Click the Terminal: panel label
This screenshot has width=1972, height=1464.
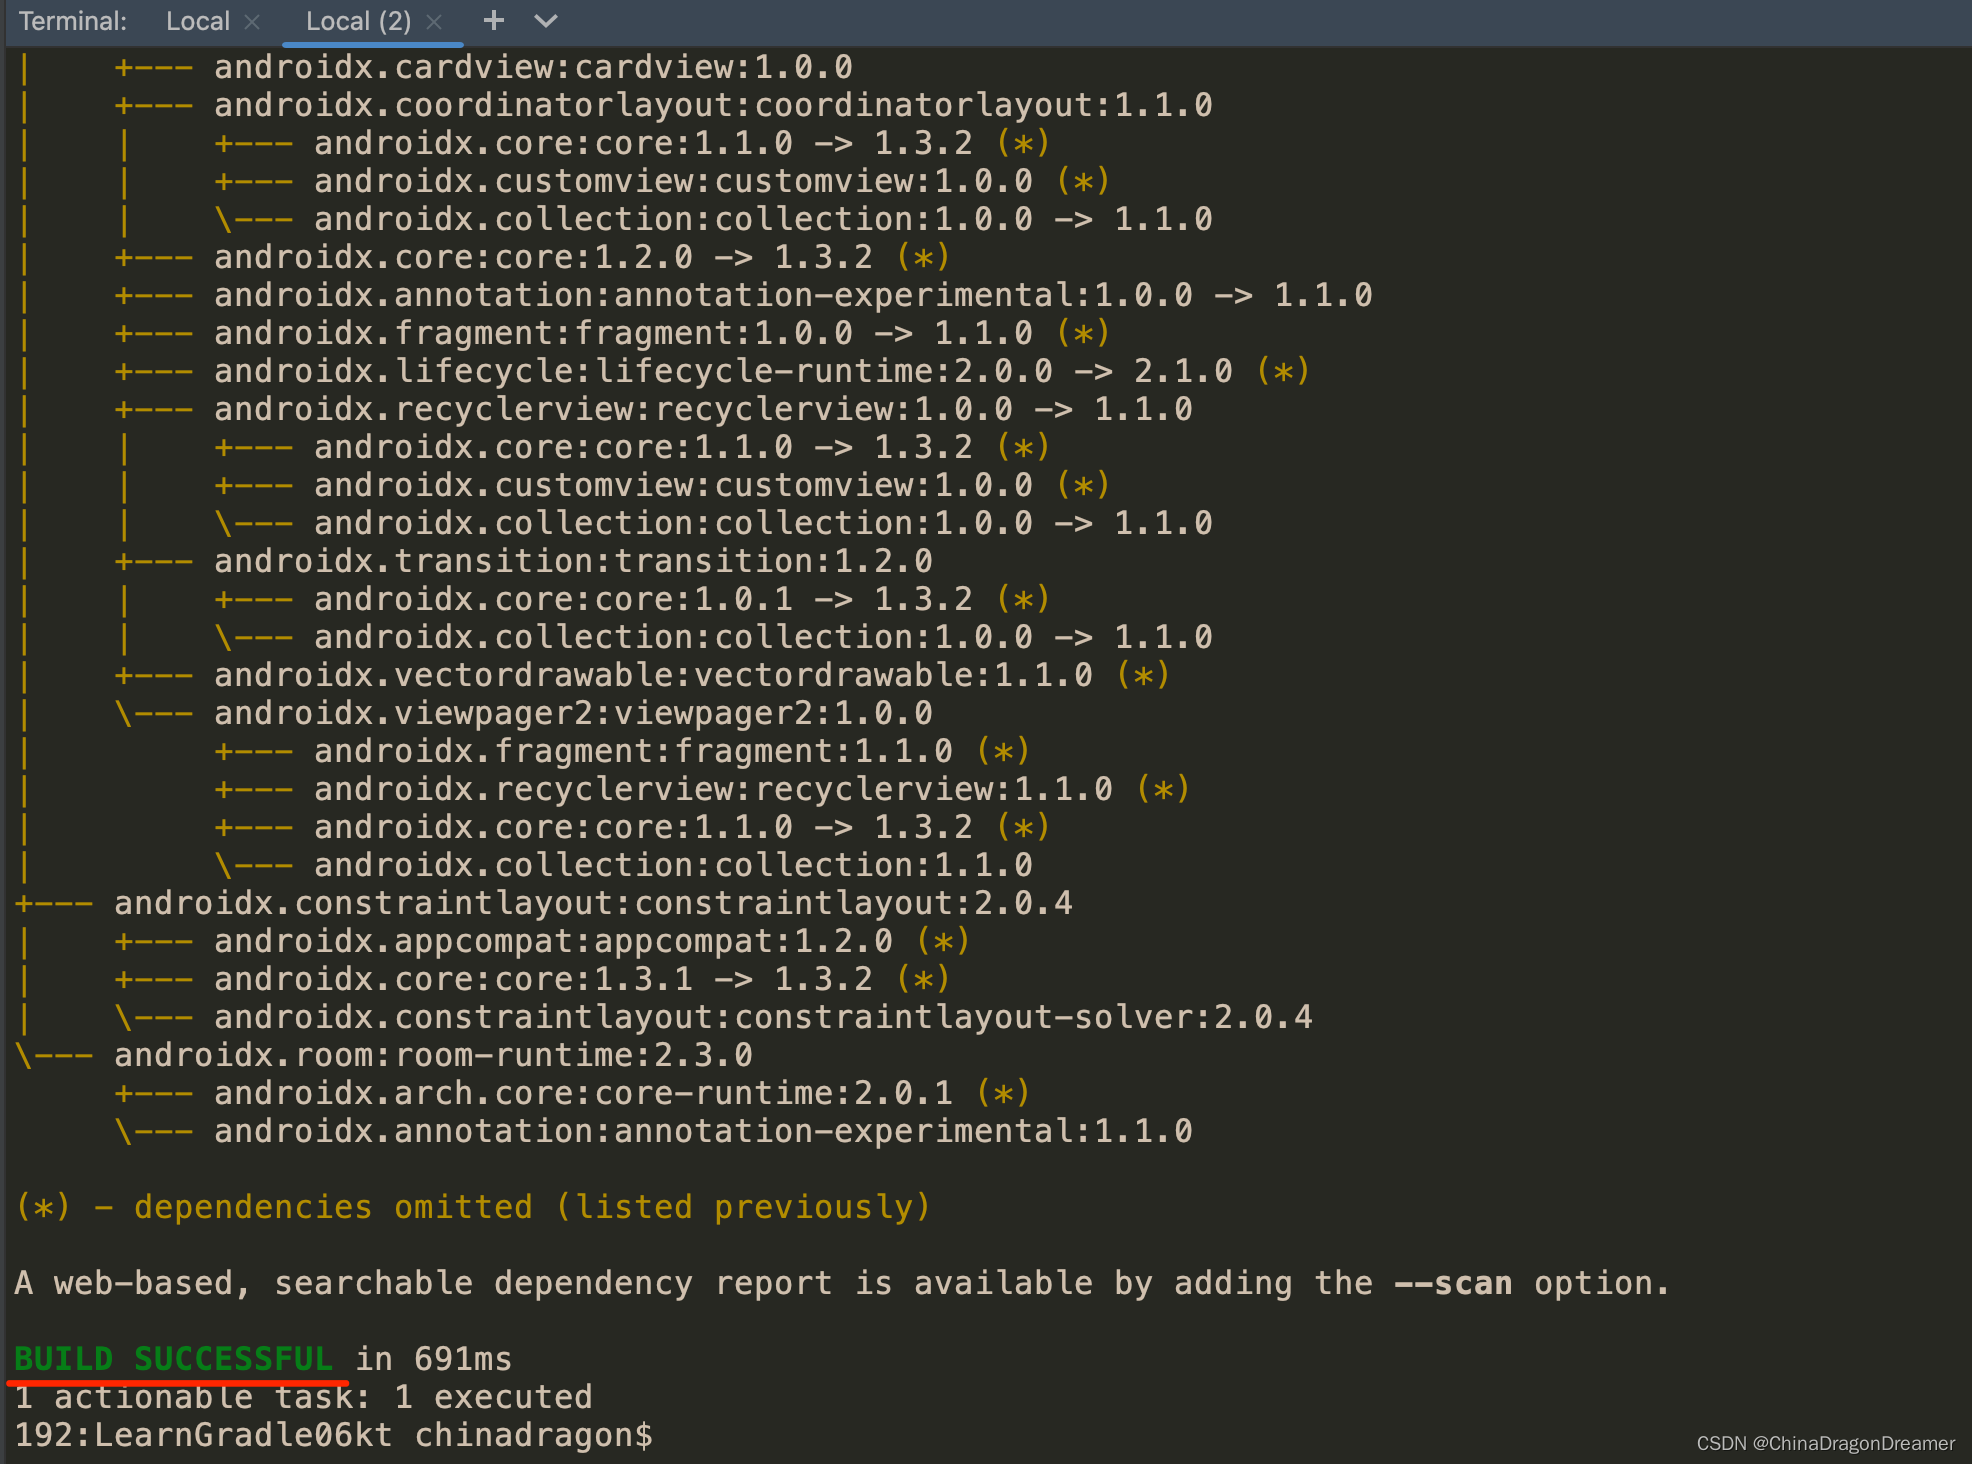(x=72, y=21)
